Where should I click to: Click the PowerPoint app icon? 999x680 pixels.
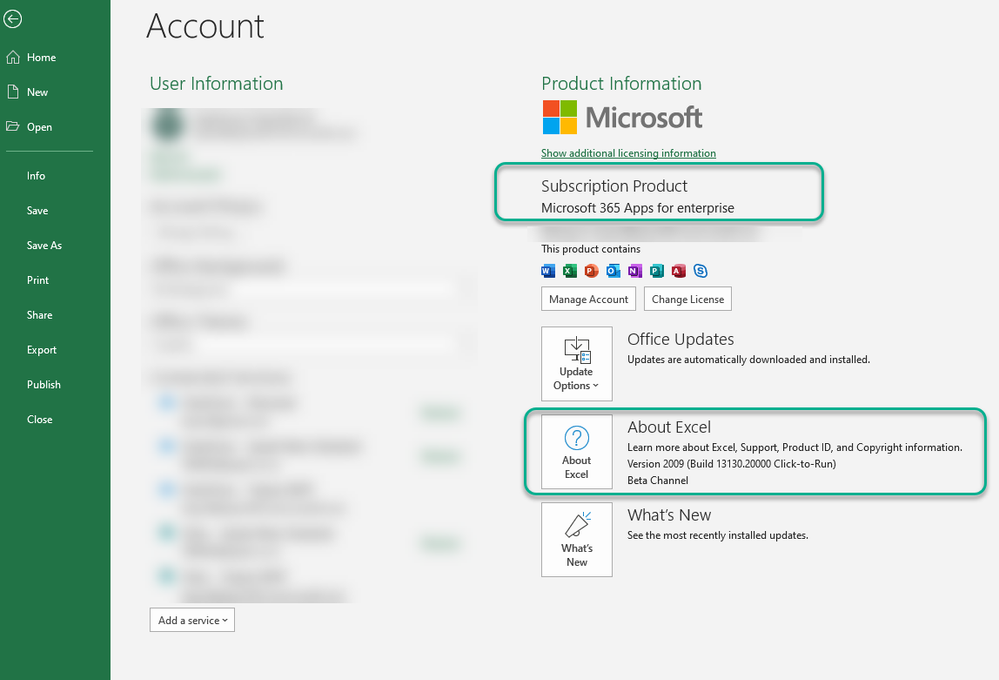(591, 271)
